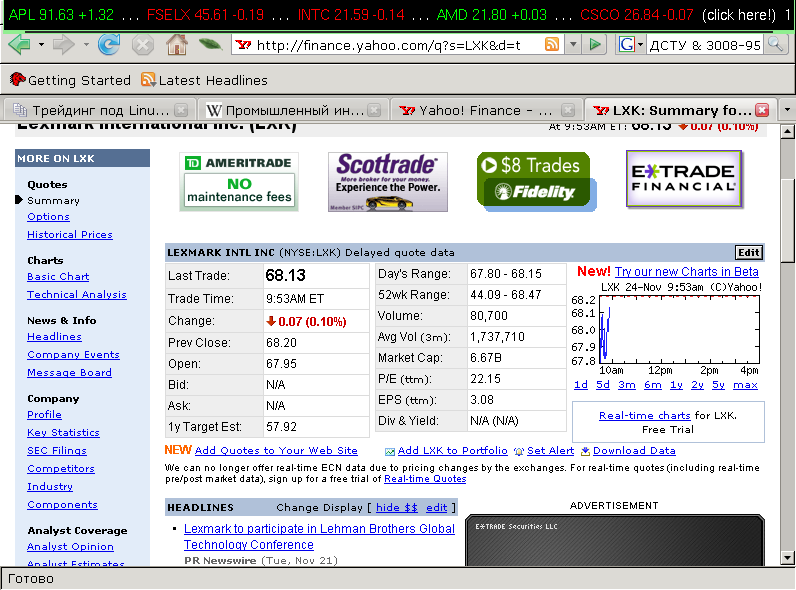Switch to the Промышленный ин... tab
This screenshot has width=796, height=590.
[293, 110]
